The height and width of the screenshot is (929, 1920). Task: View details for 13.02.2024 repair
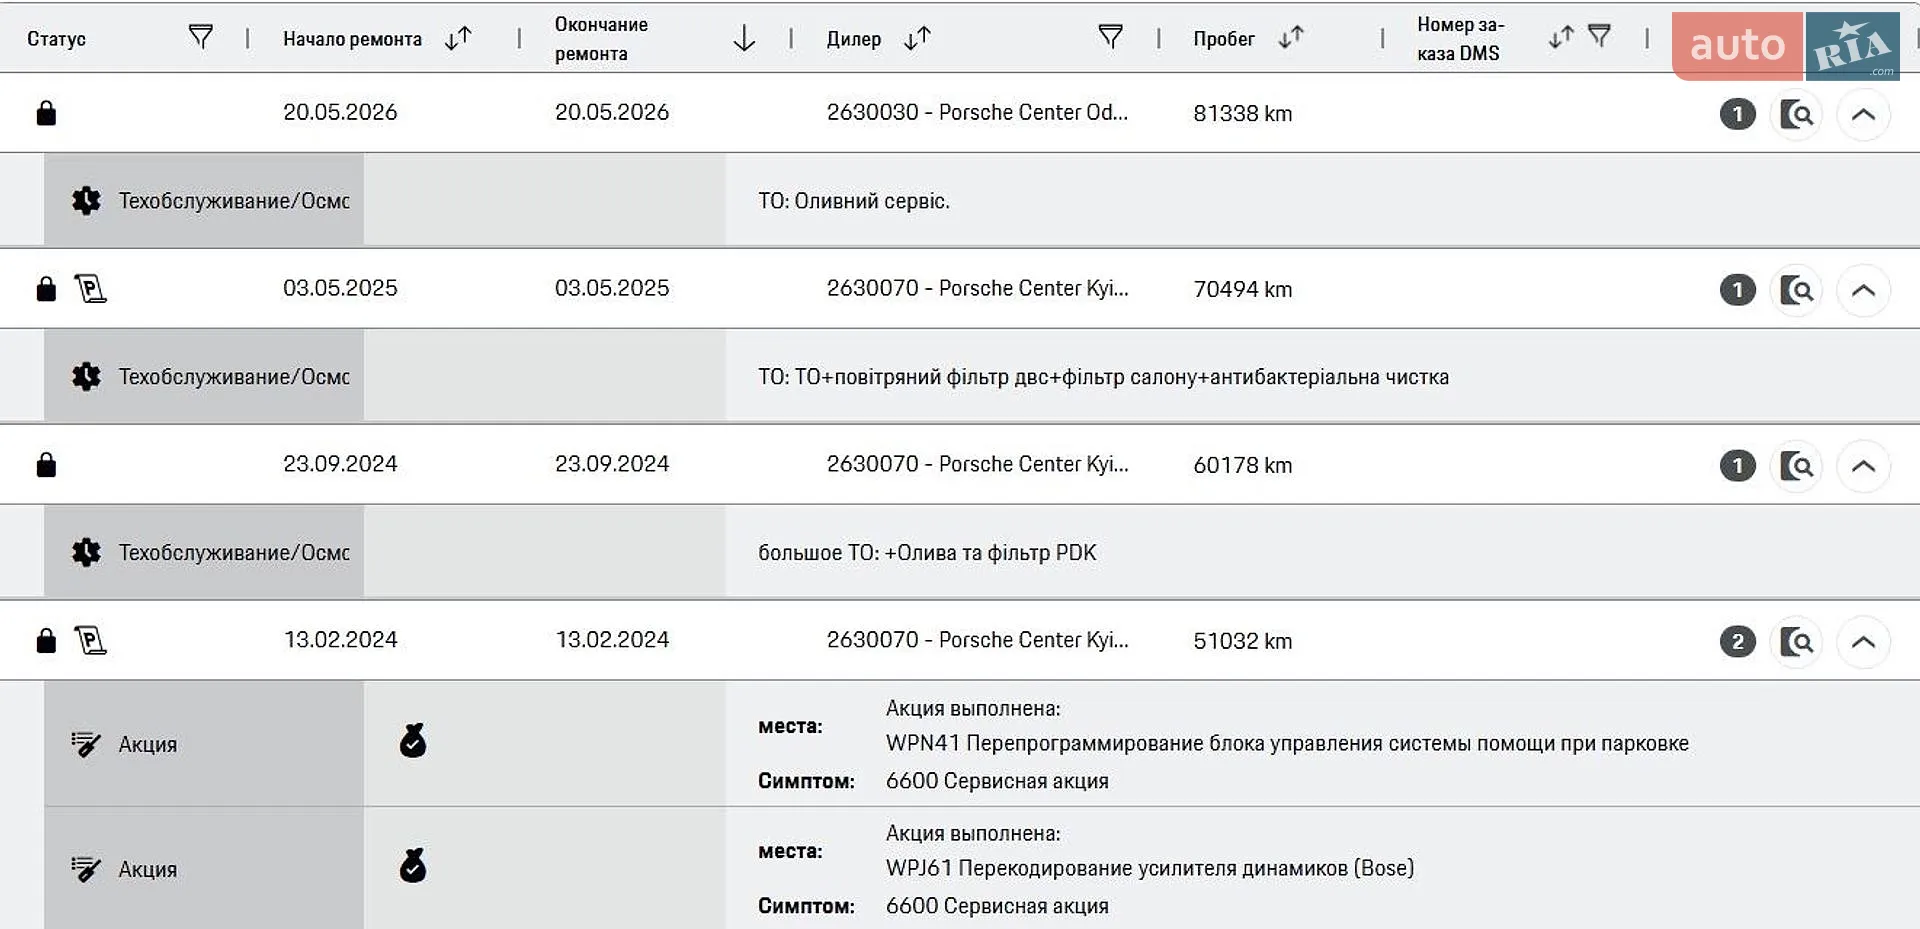coord(1797,642)
